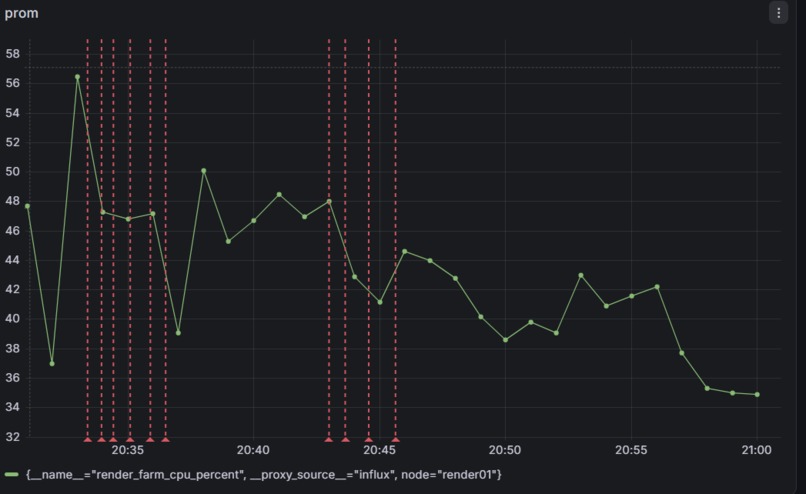
Task: Click the "20:45" time axis label
Action: 379,450
